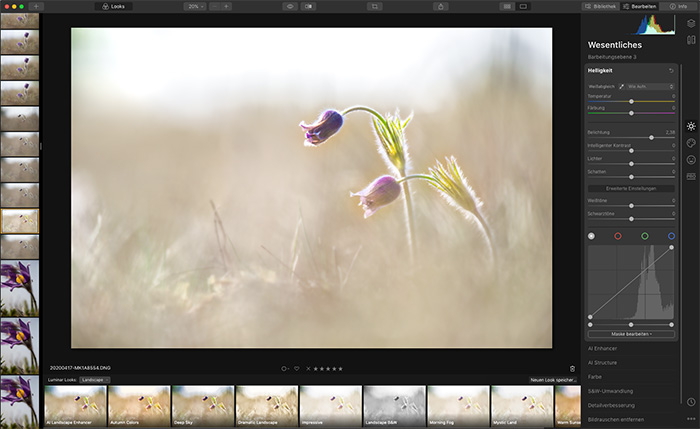This screenshot has height=429, width=700.
Task: Delete the image with the trash icon
Action: [x=572, y=369]
